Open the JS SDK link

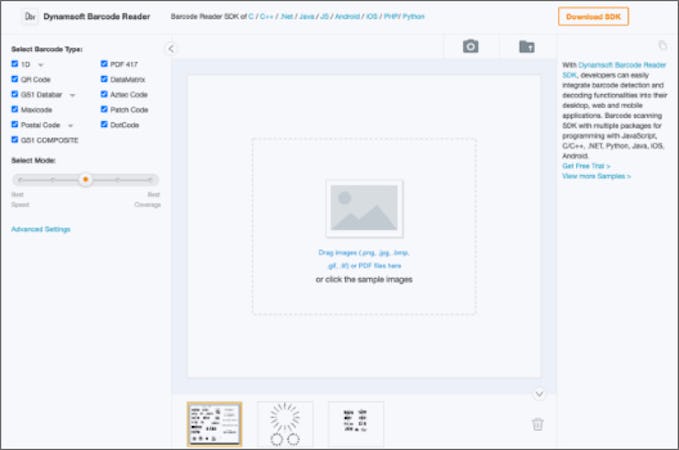coord(324,16)
